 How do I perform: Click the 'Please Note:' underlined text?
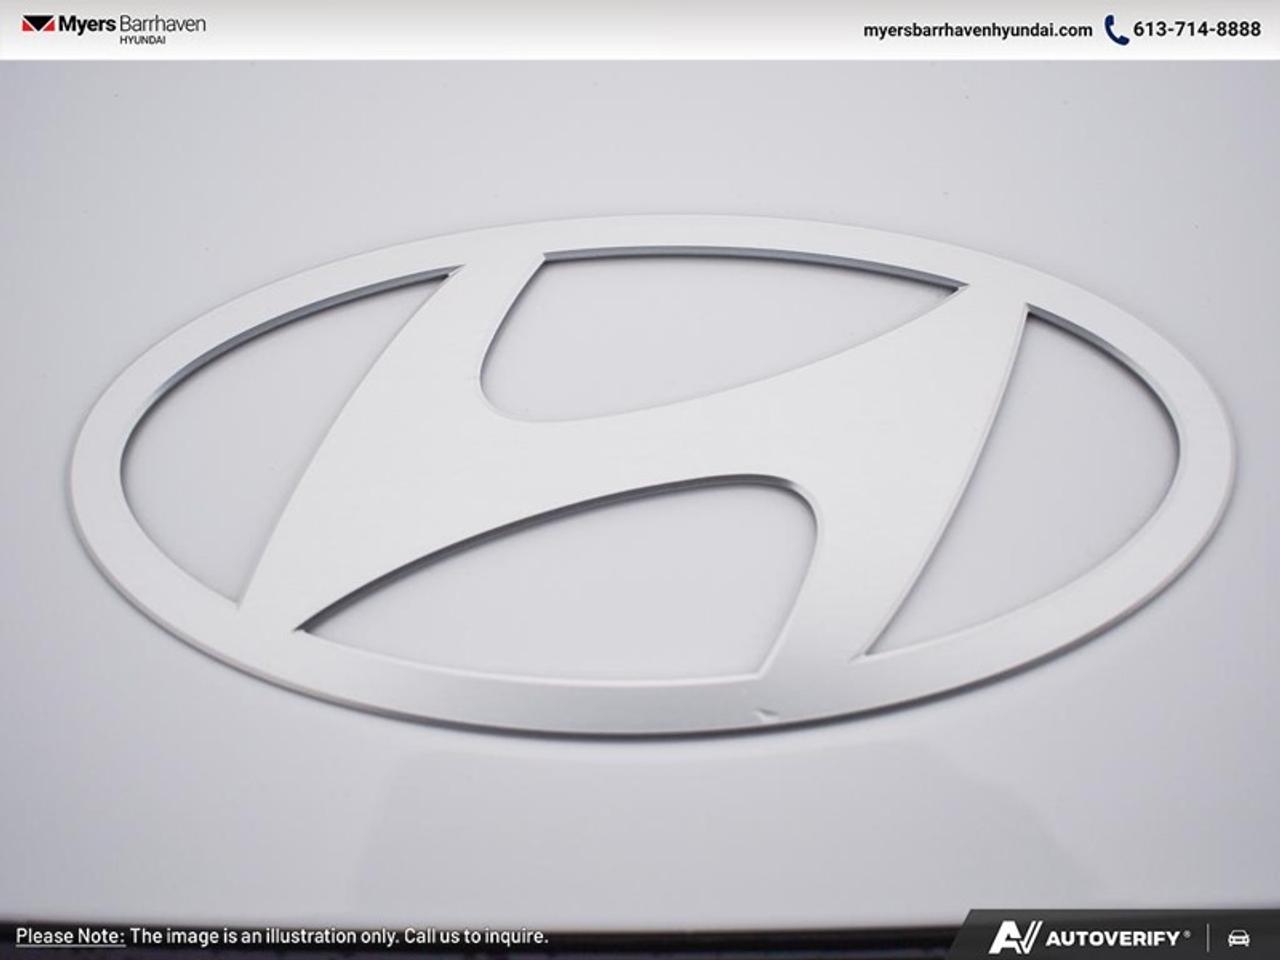(x=70, y=937)
